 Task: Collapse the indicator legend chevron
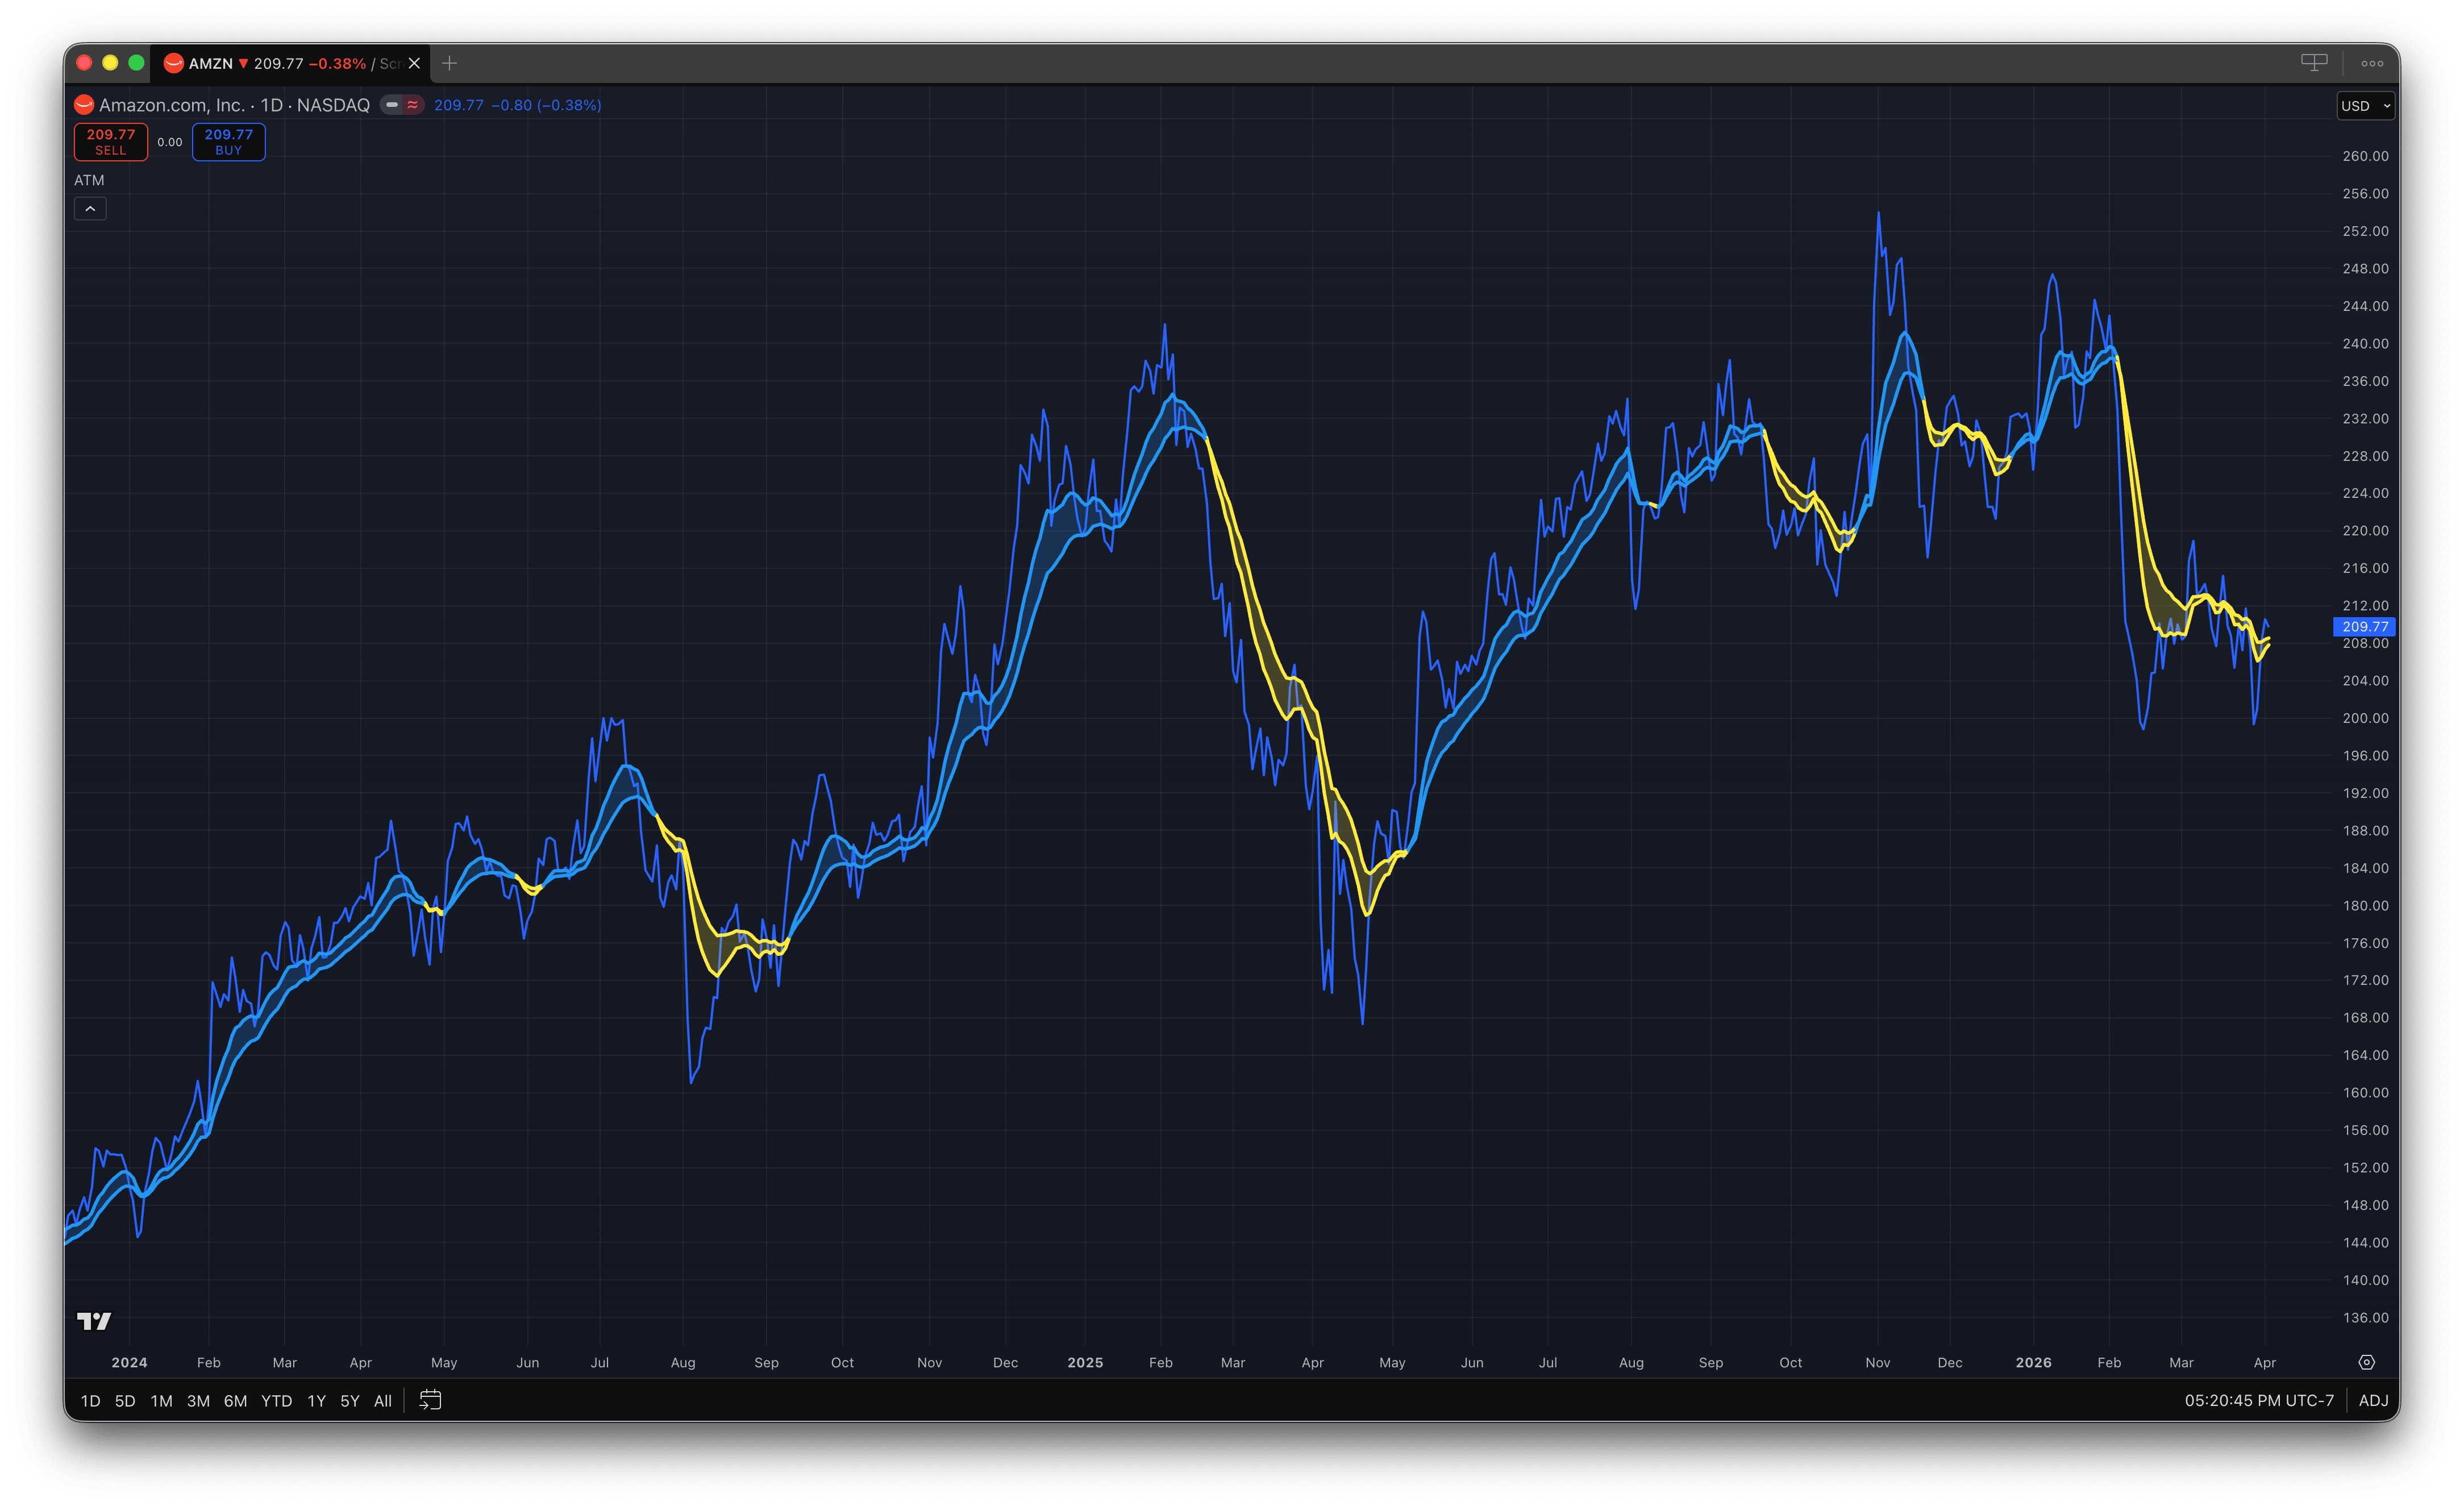tap(90, 209)
